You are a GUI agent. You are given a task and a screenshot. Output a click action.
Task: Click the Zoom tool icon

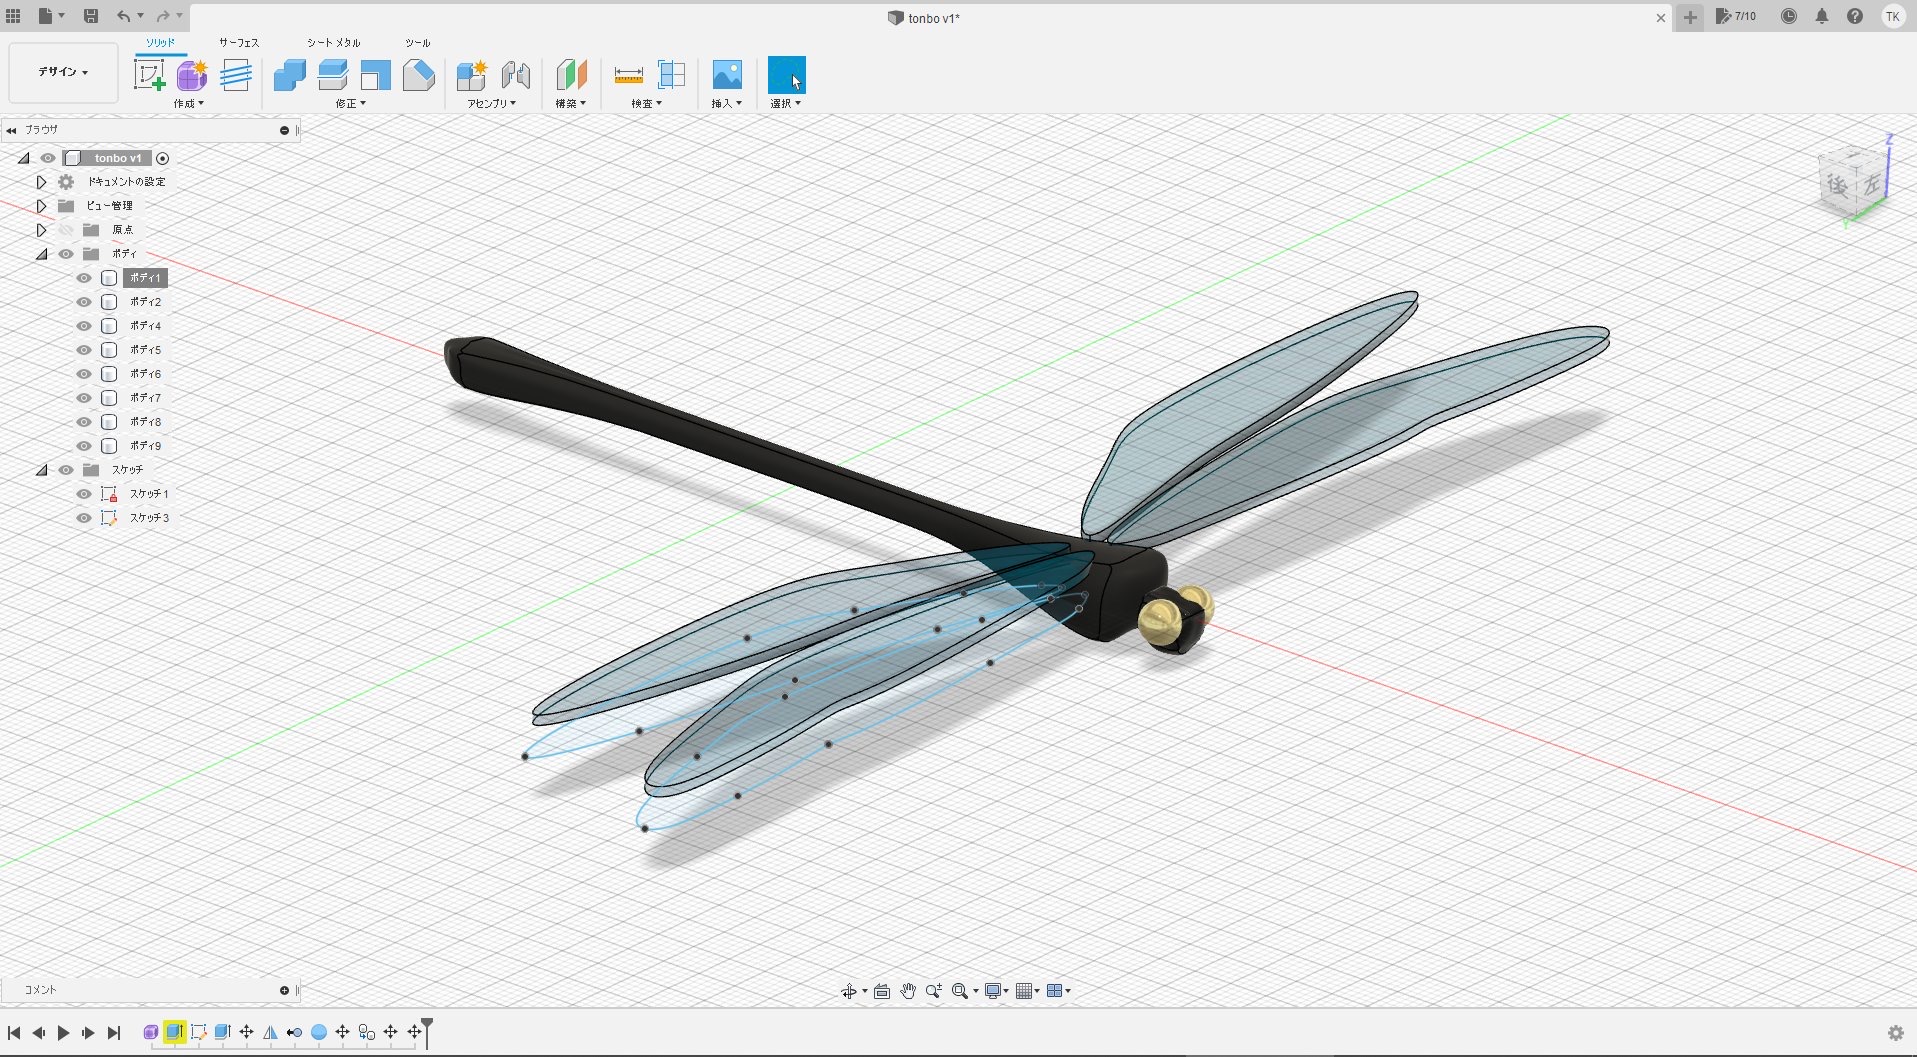pyautogui.click(x=934, y=991)
